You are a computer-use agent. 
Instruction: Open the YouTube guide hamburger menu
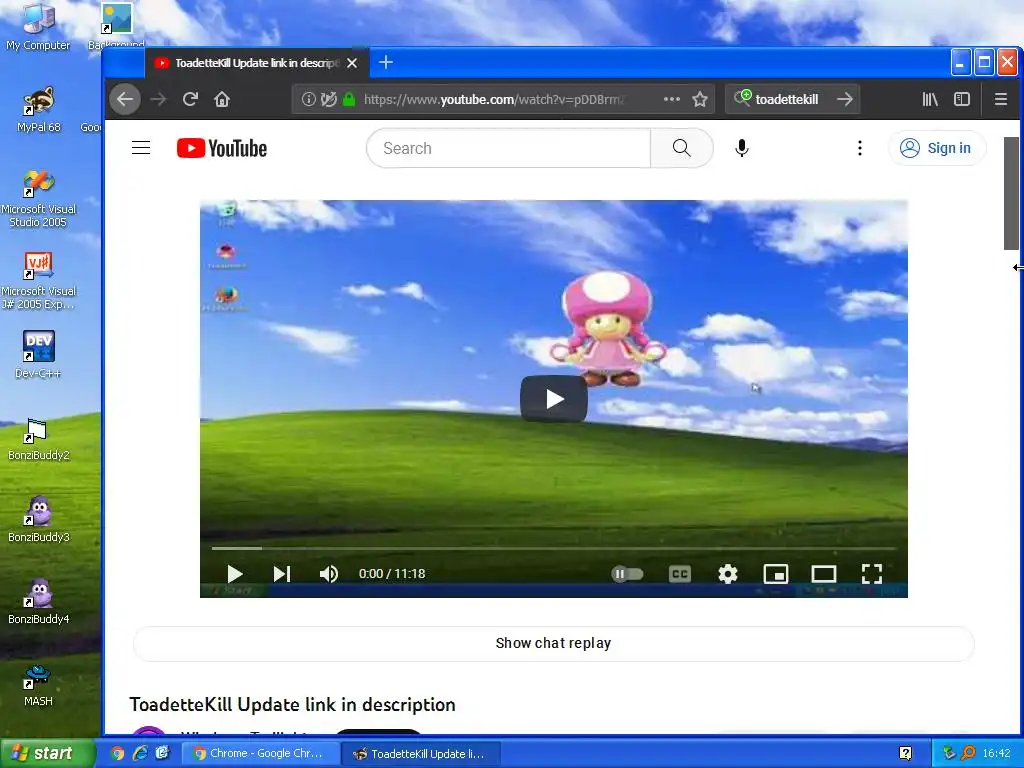tap(141, 148)
